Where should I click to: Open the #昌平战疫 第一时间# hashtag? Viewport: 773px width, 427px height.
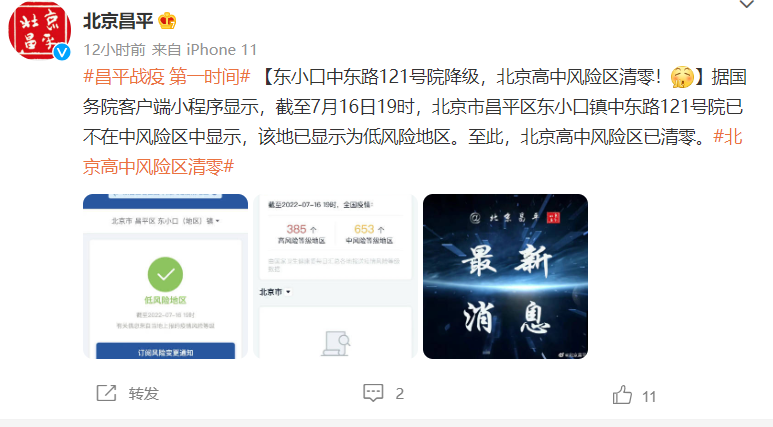click(167, 77)
